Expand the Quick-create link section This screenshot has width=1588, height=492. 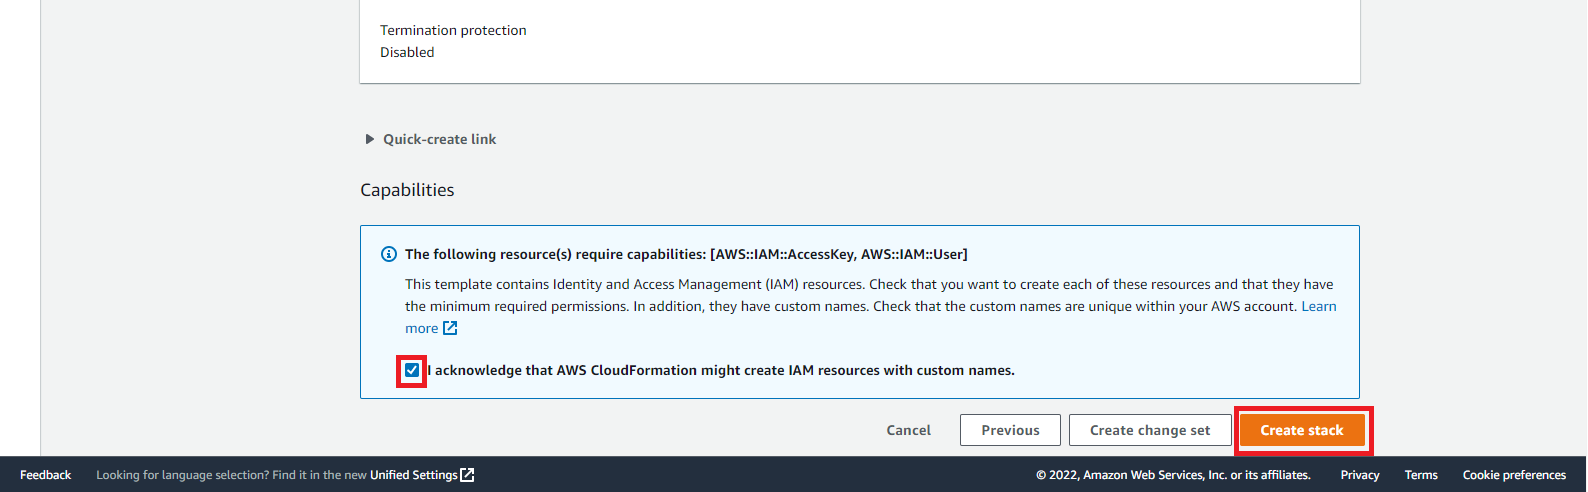click(431, 139)
